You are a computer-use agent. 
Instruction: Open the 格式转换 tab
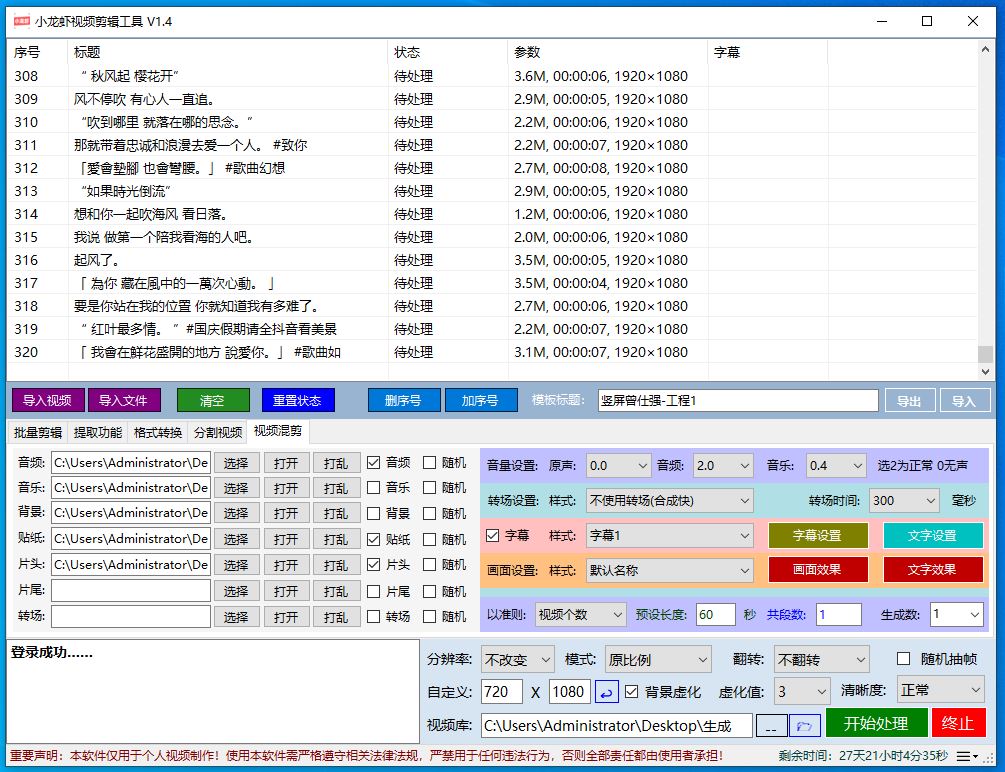point(158,432)
